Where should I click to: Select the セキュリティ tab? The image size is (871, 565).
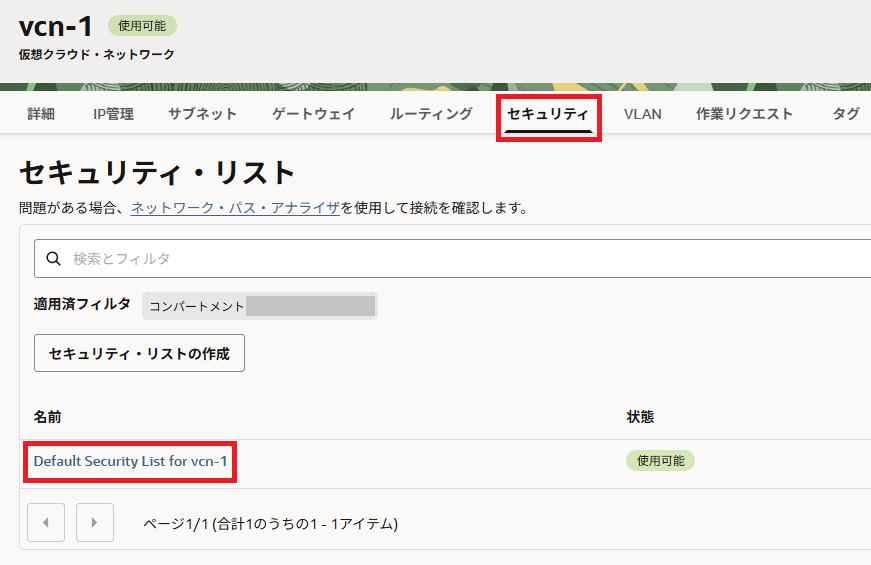tap(548, 114)
